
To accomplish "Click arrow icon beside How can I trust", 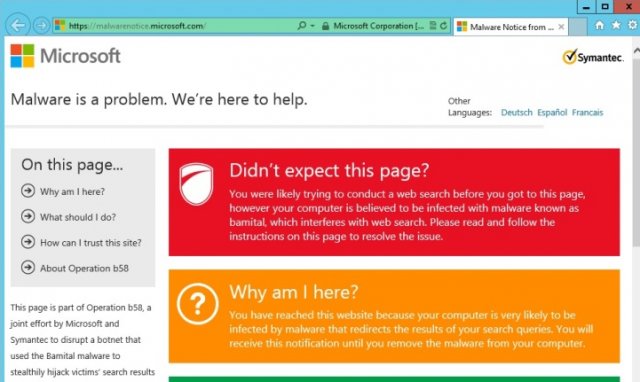I will 28,242.
